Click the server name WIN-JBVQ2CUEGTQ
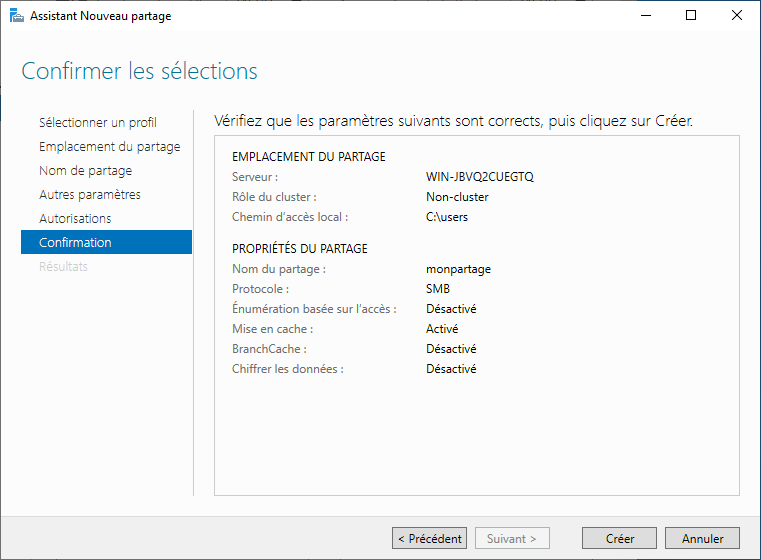Viewport: 761px width, 560px height. pyautogui.click(x=480, y=177)
